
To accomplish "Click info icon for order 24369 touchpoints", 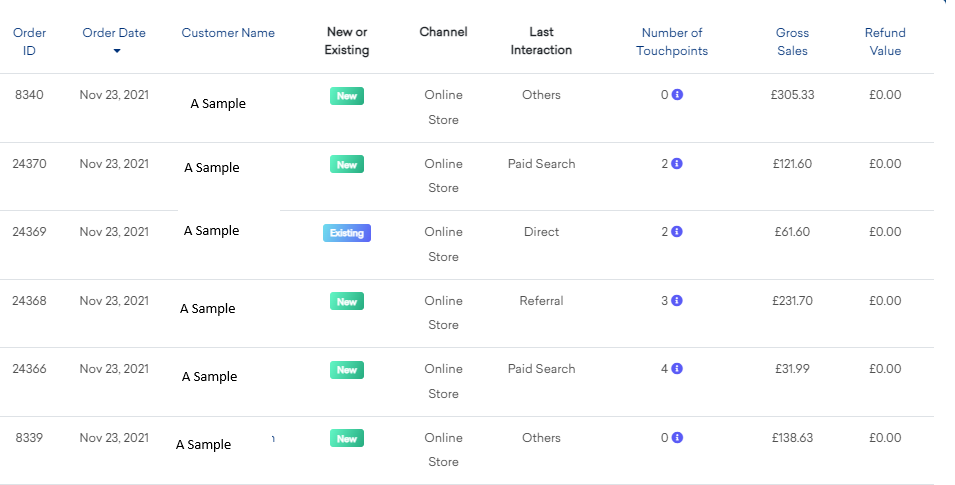I will (677, 232).
